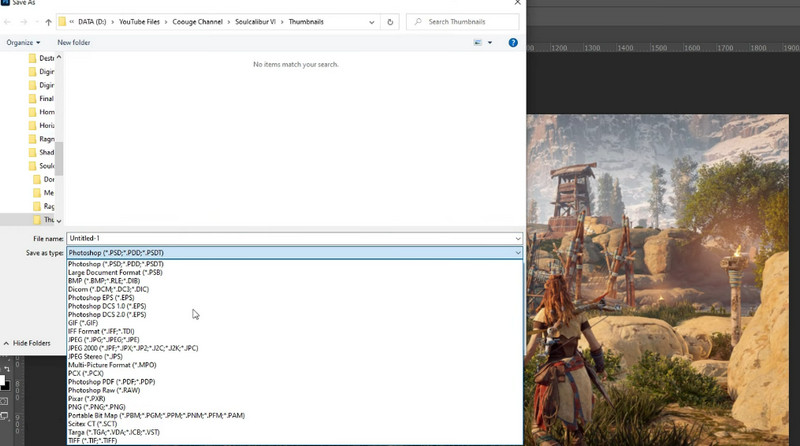800x446 pixels.
Task: Click the folder tree scroll up arrow
Action: tap(59, 57)
